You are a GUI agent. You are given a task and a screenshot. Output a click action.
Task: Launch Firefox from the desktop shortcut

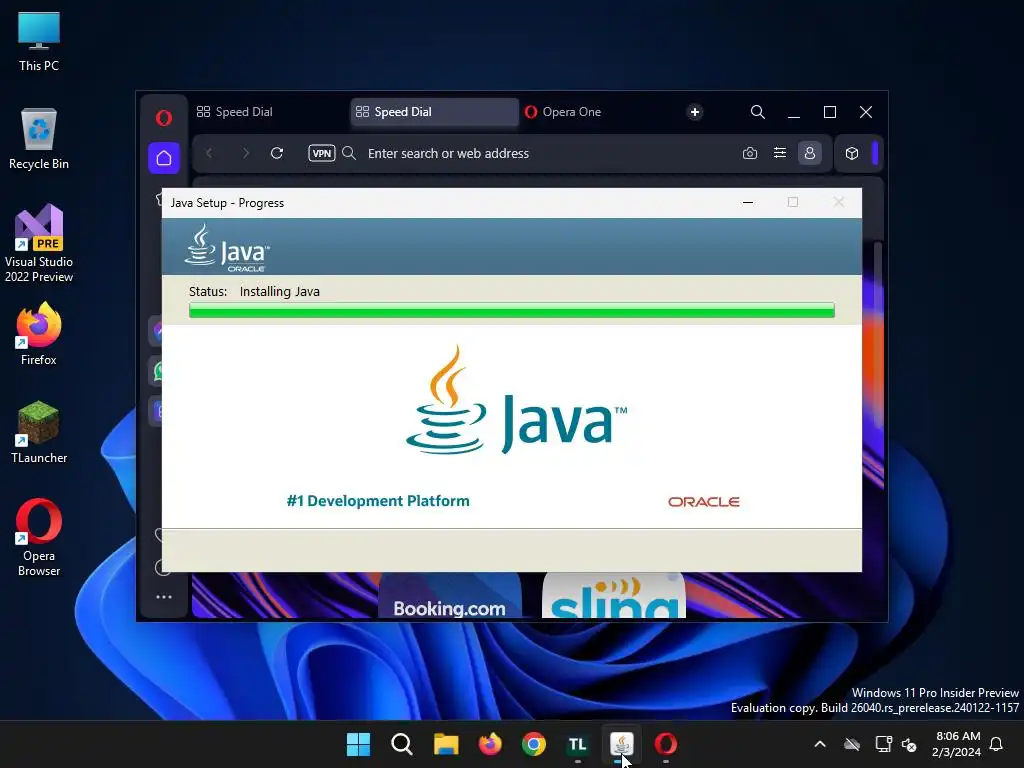[x=39, y=334]
